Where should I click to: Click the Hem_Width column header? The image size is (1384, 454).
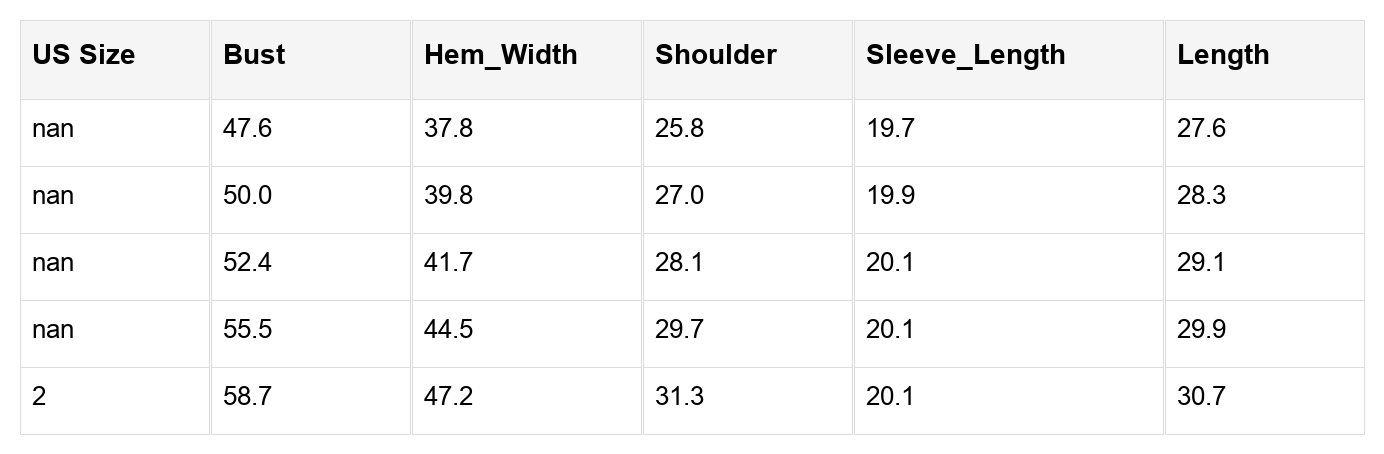(x=500, y=55)
